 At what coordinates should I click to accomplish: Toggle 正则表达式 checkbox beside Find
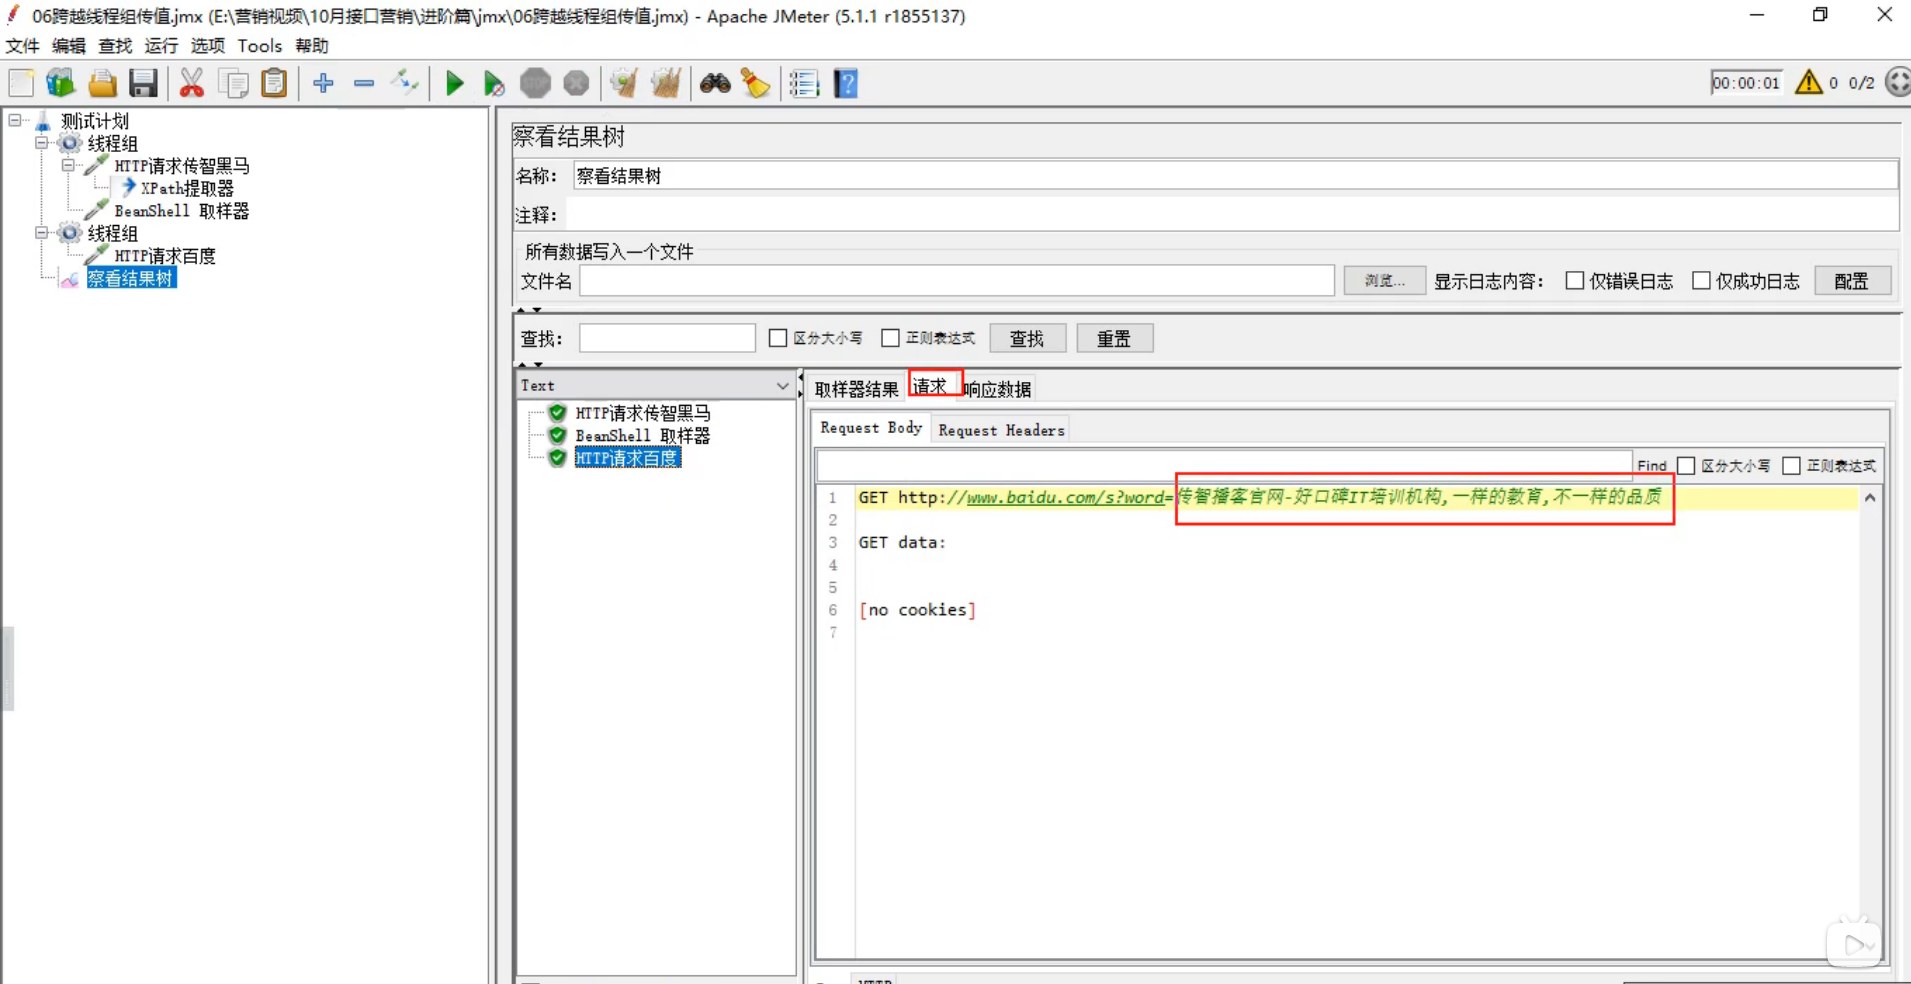click(1791, 466)
